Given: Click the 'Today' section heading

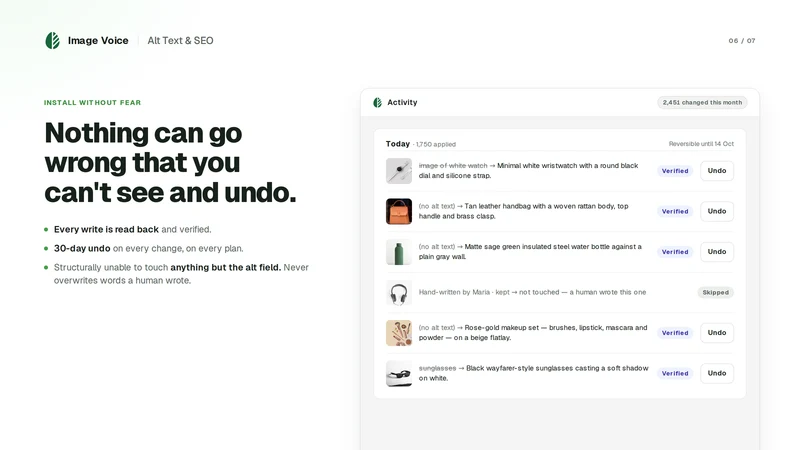Looking at the screenshot, I should (x=397, y=144).
